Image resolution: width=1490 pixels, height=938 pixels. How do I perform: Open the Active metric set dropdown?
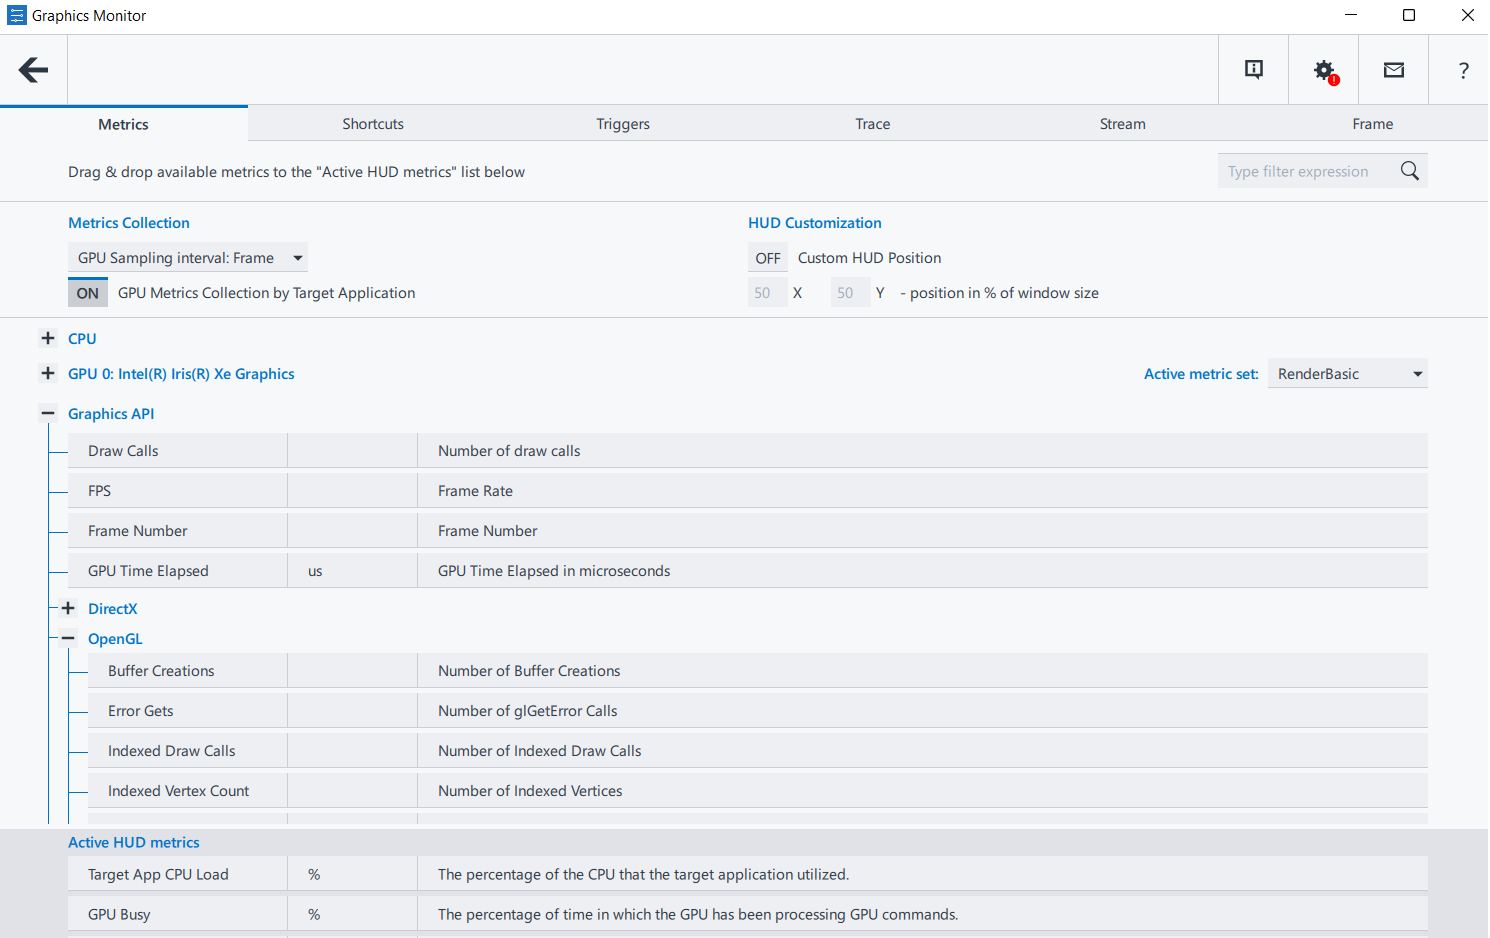click(x=1347, y=374)
